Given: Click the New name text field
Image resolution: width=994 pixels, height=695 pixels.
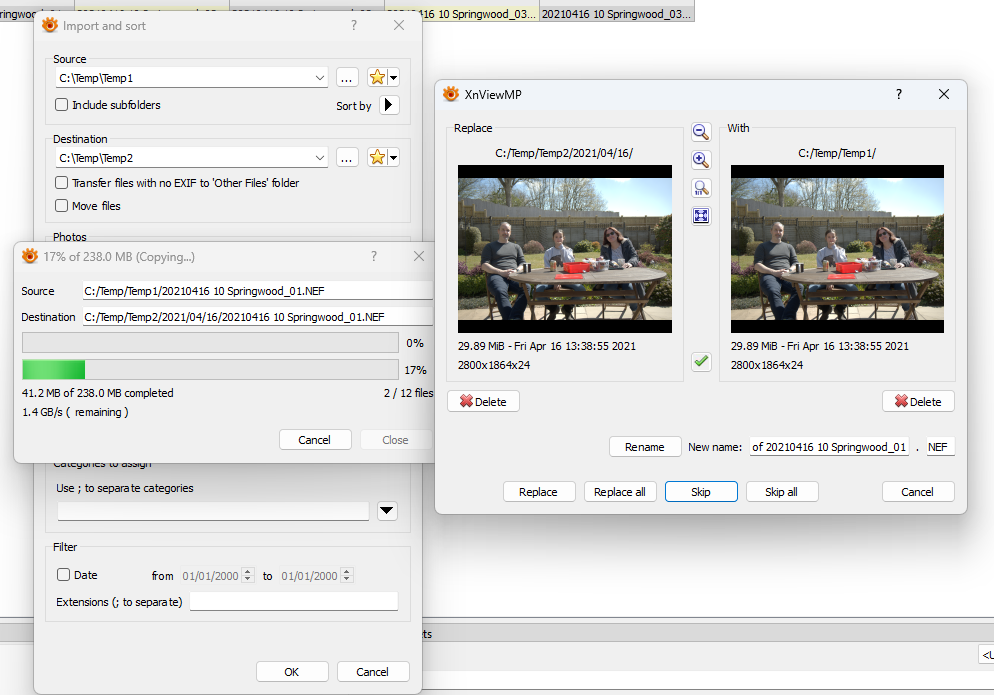Looking at the screenshot, I should (829, 447).
